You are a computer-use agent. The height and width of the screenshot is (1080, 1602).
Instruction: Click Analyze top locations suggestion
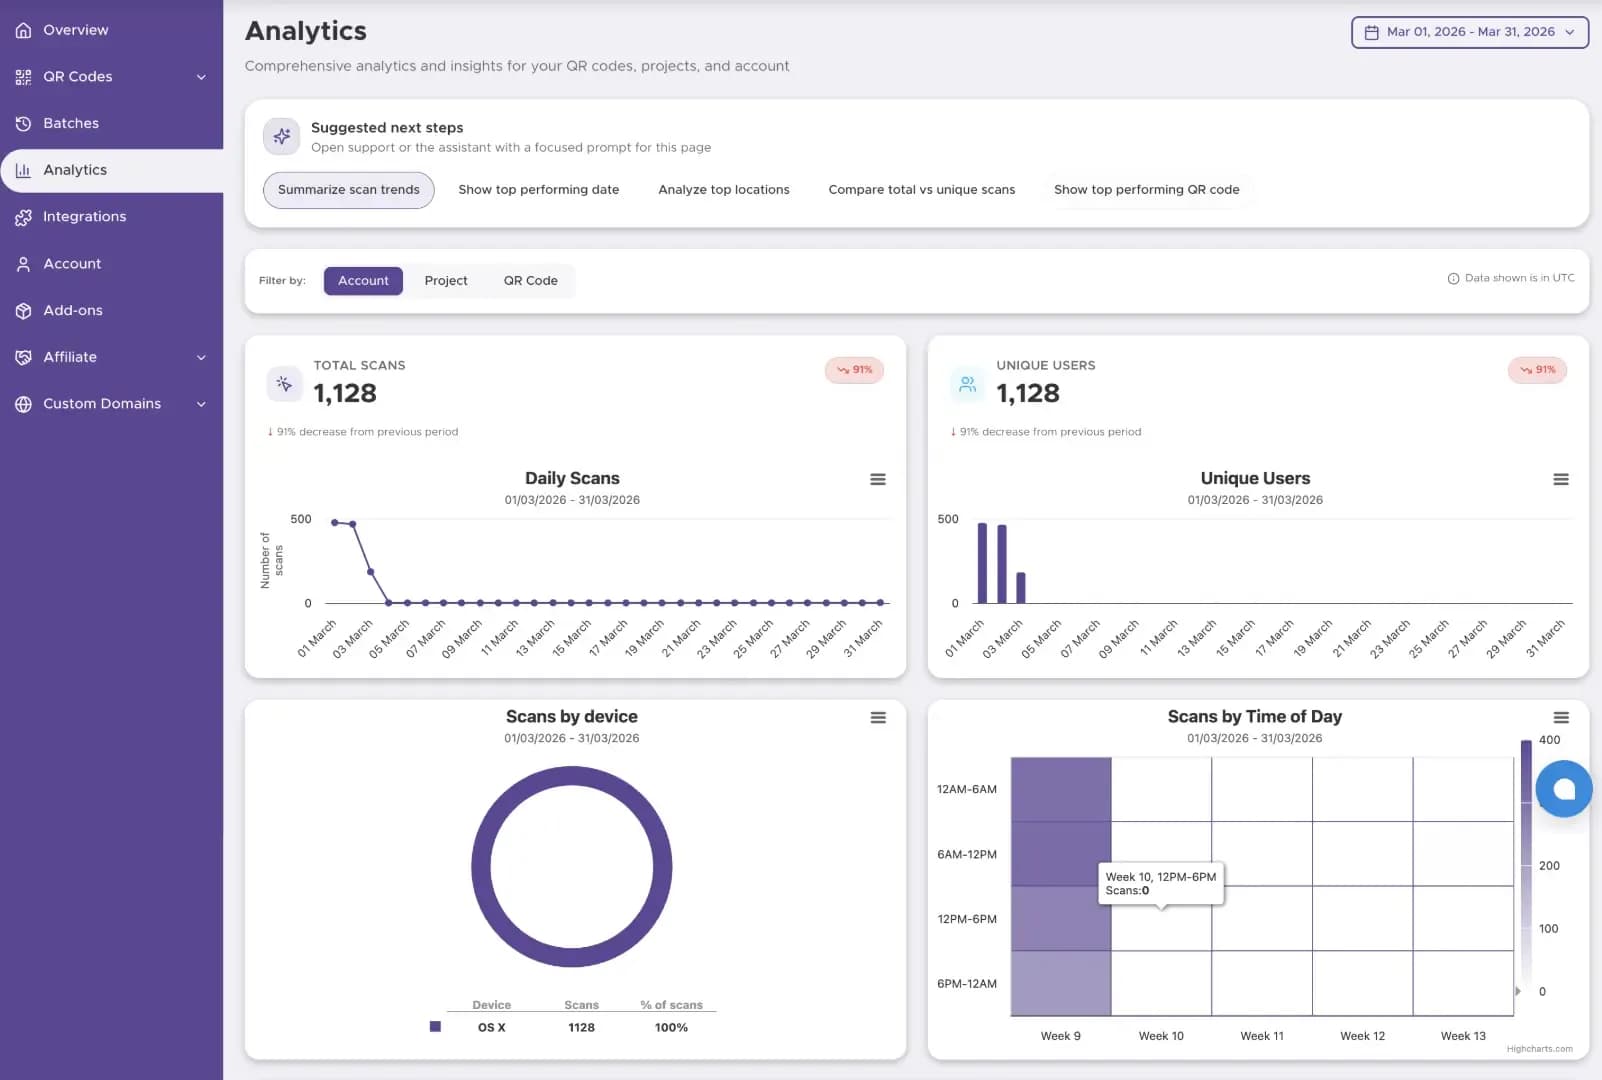724,190
